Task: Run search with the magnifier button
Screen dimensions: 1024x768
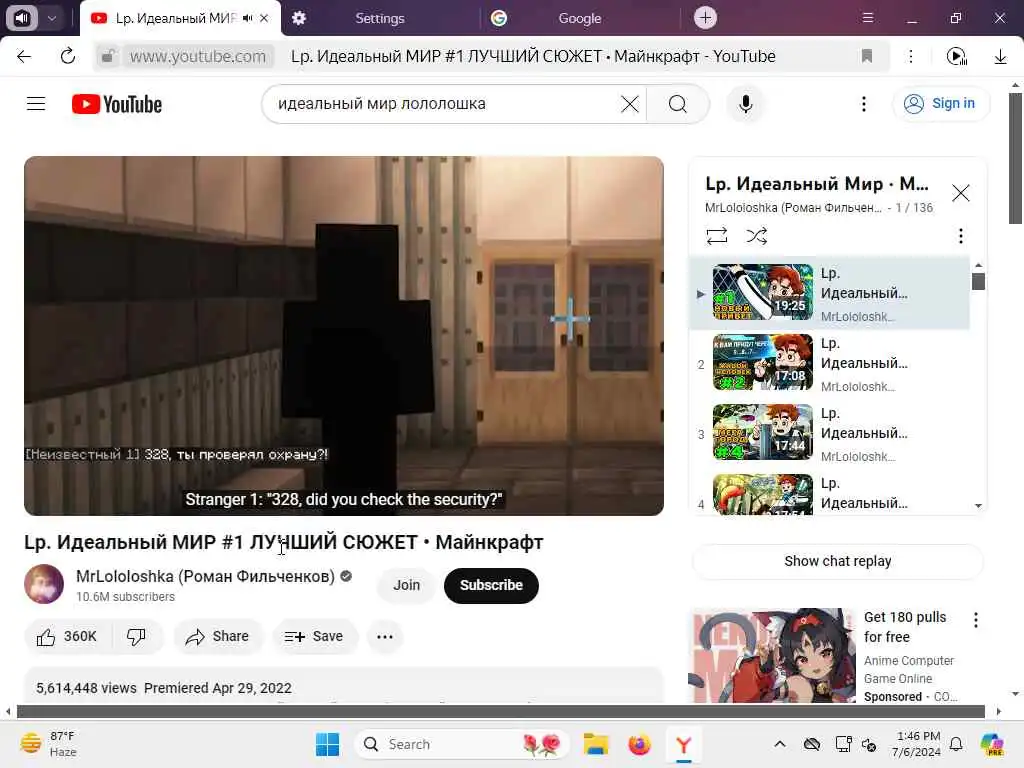Action: (x=677, y=104)
